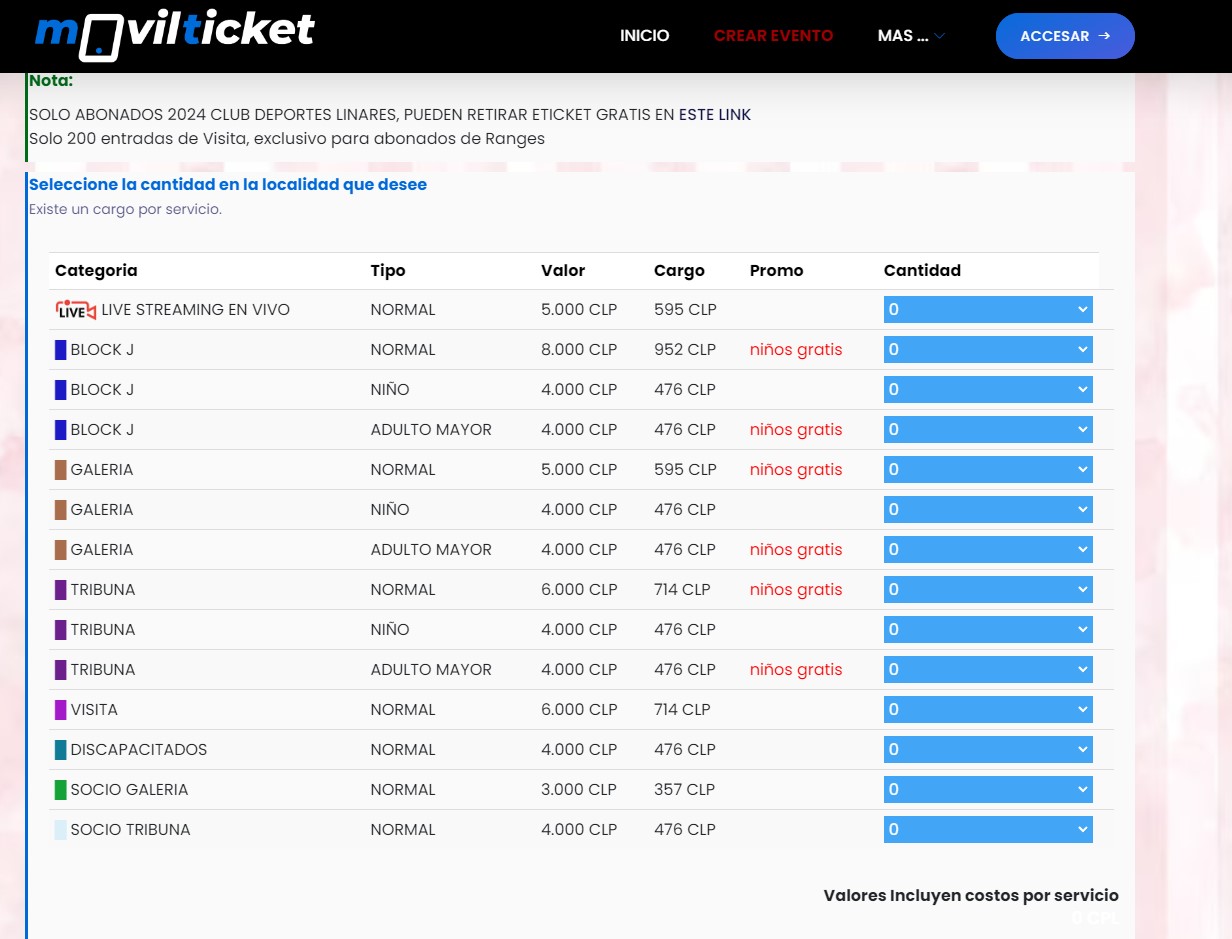
Task: Click the 'VISITA' category text
Action: coord(94,710)
